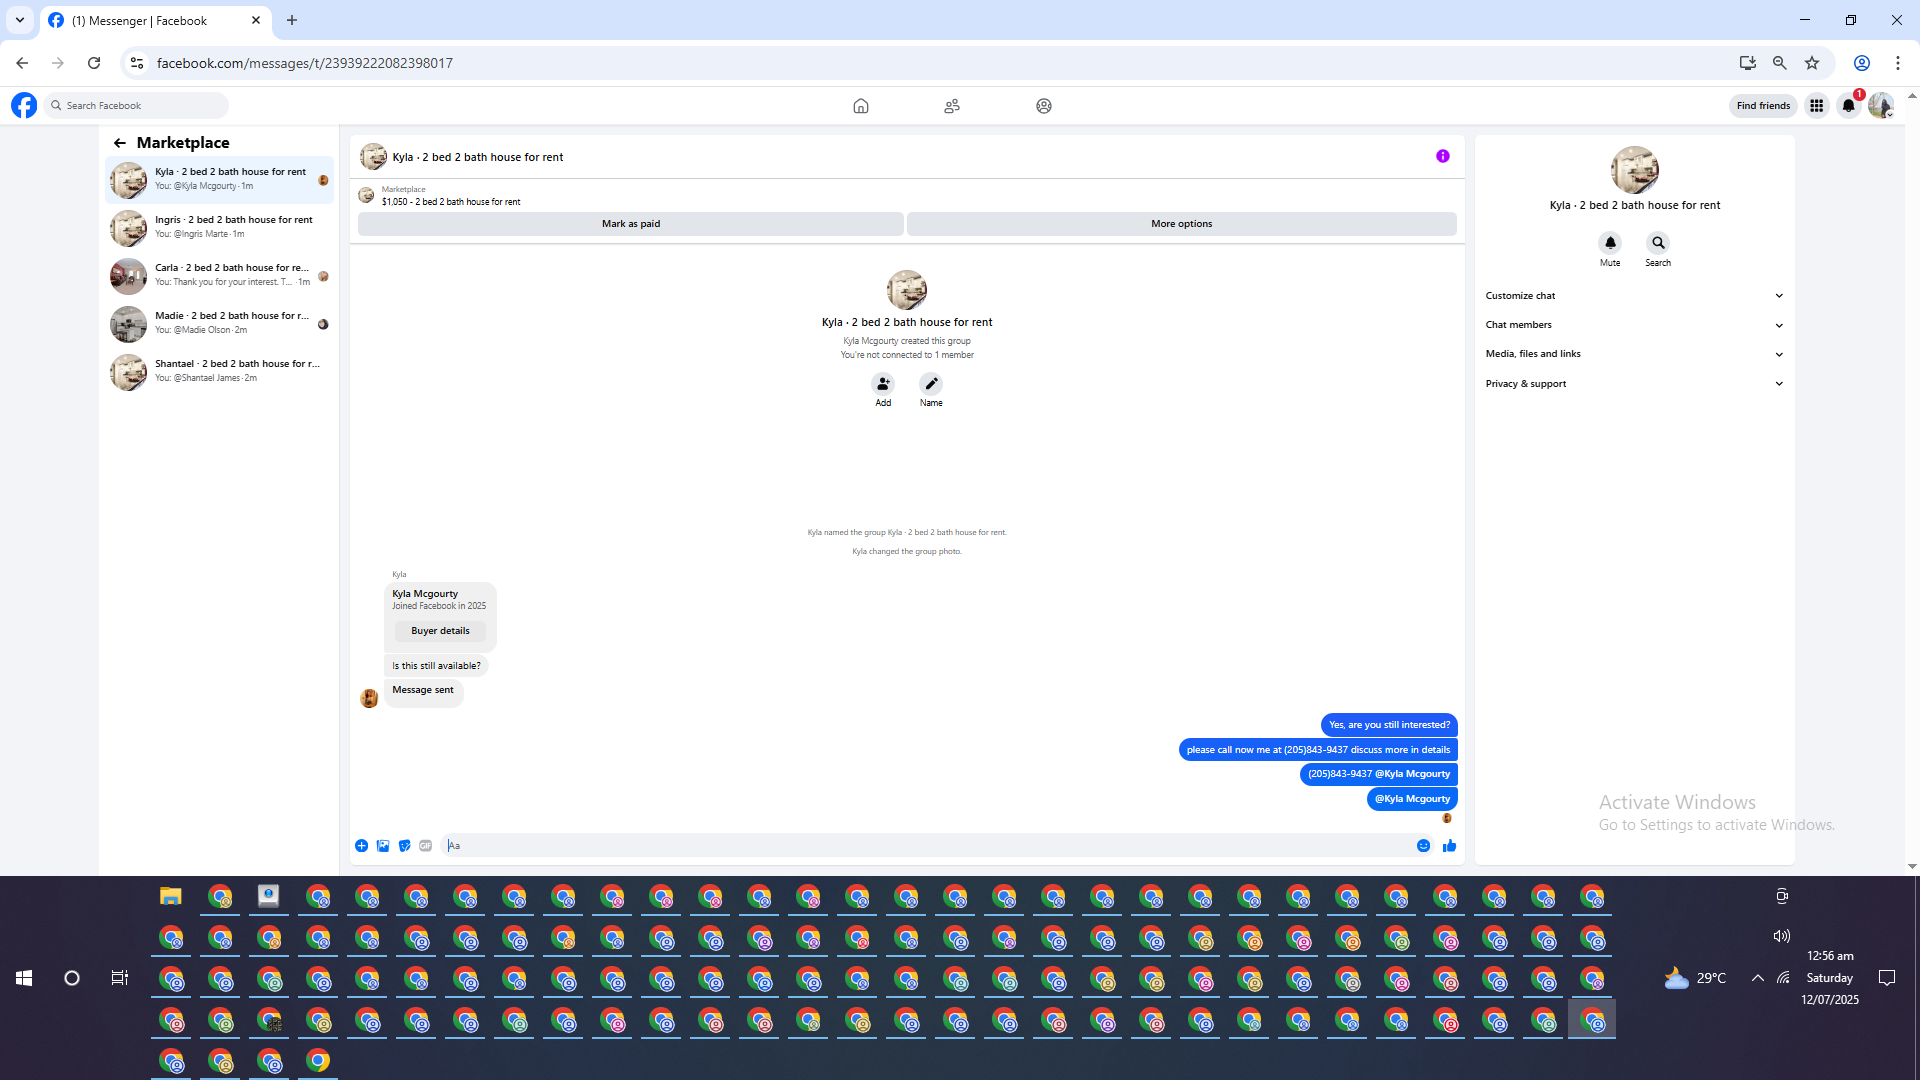Screen dimensions: 1920x1080
Task: Send a thumbs-up like
Action: click(x=1450, y=846)
